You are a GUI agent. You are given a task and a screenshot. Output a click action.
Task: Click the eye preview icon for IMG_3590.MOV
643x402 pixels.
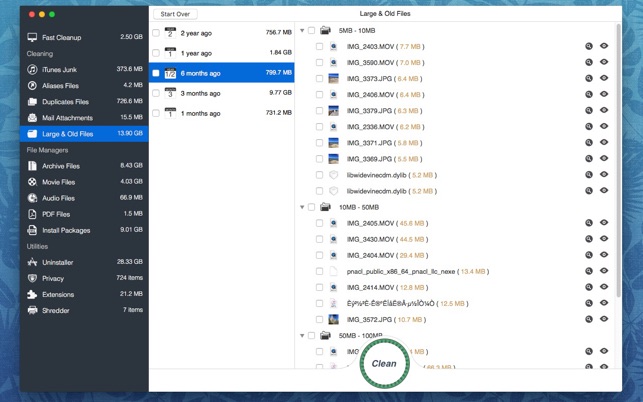(x=604, y=63)
